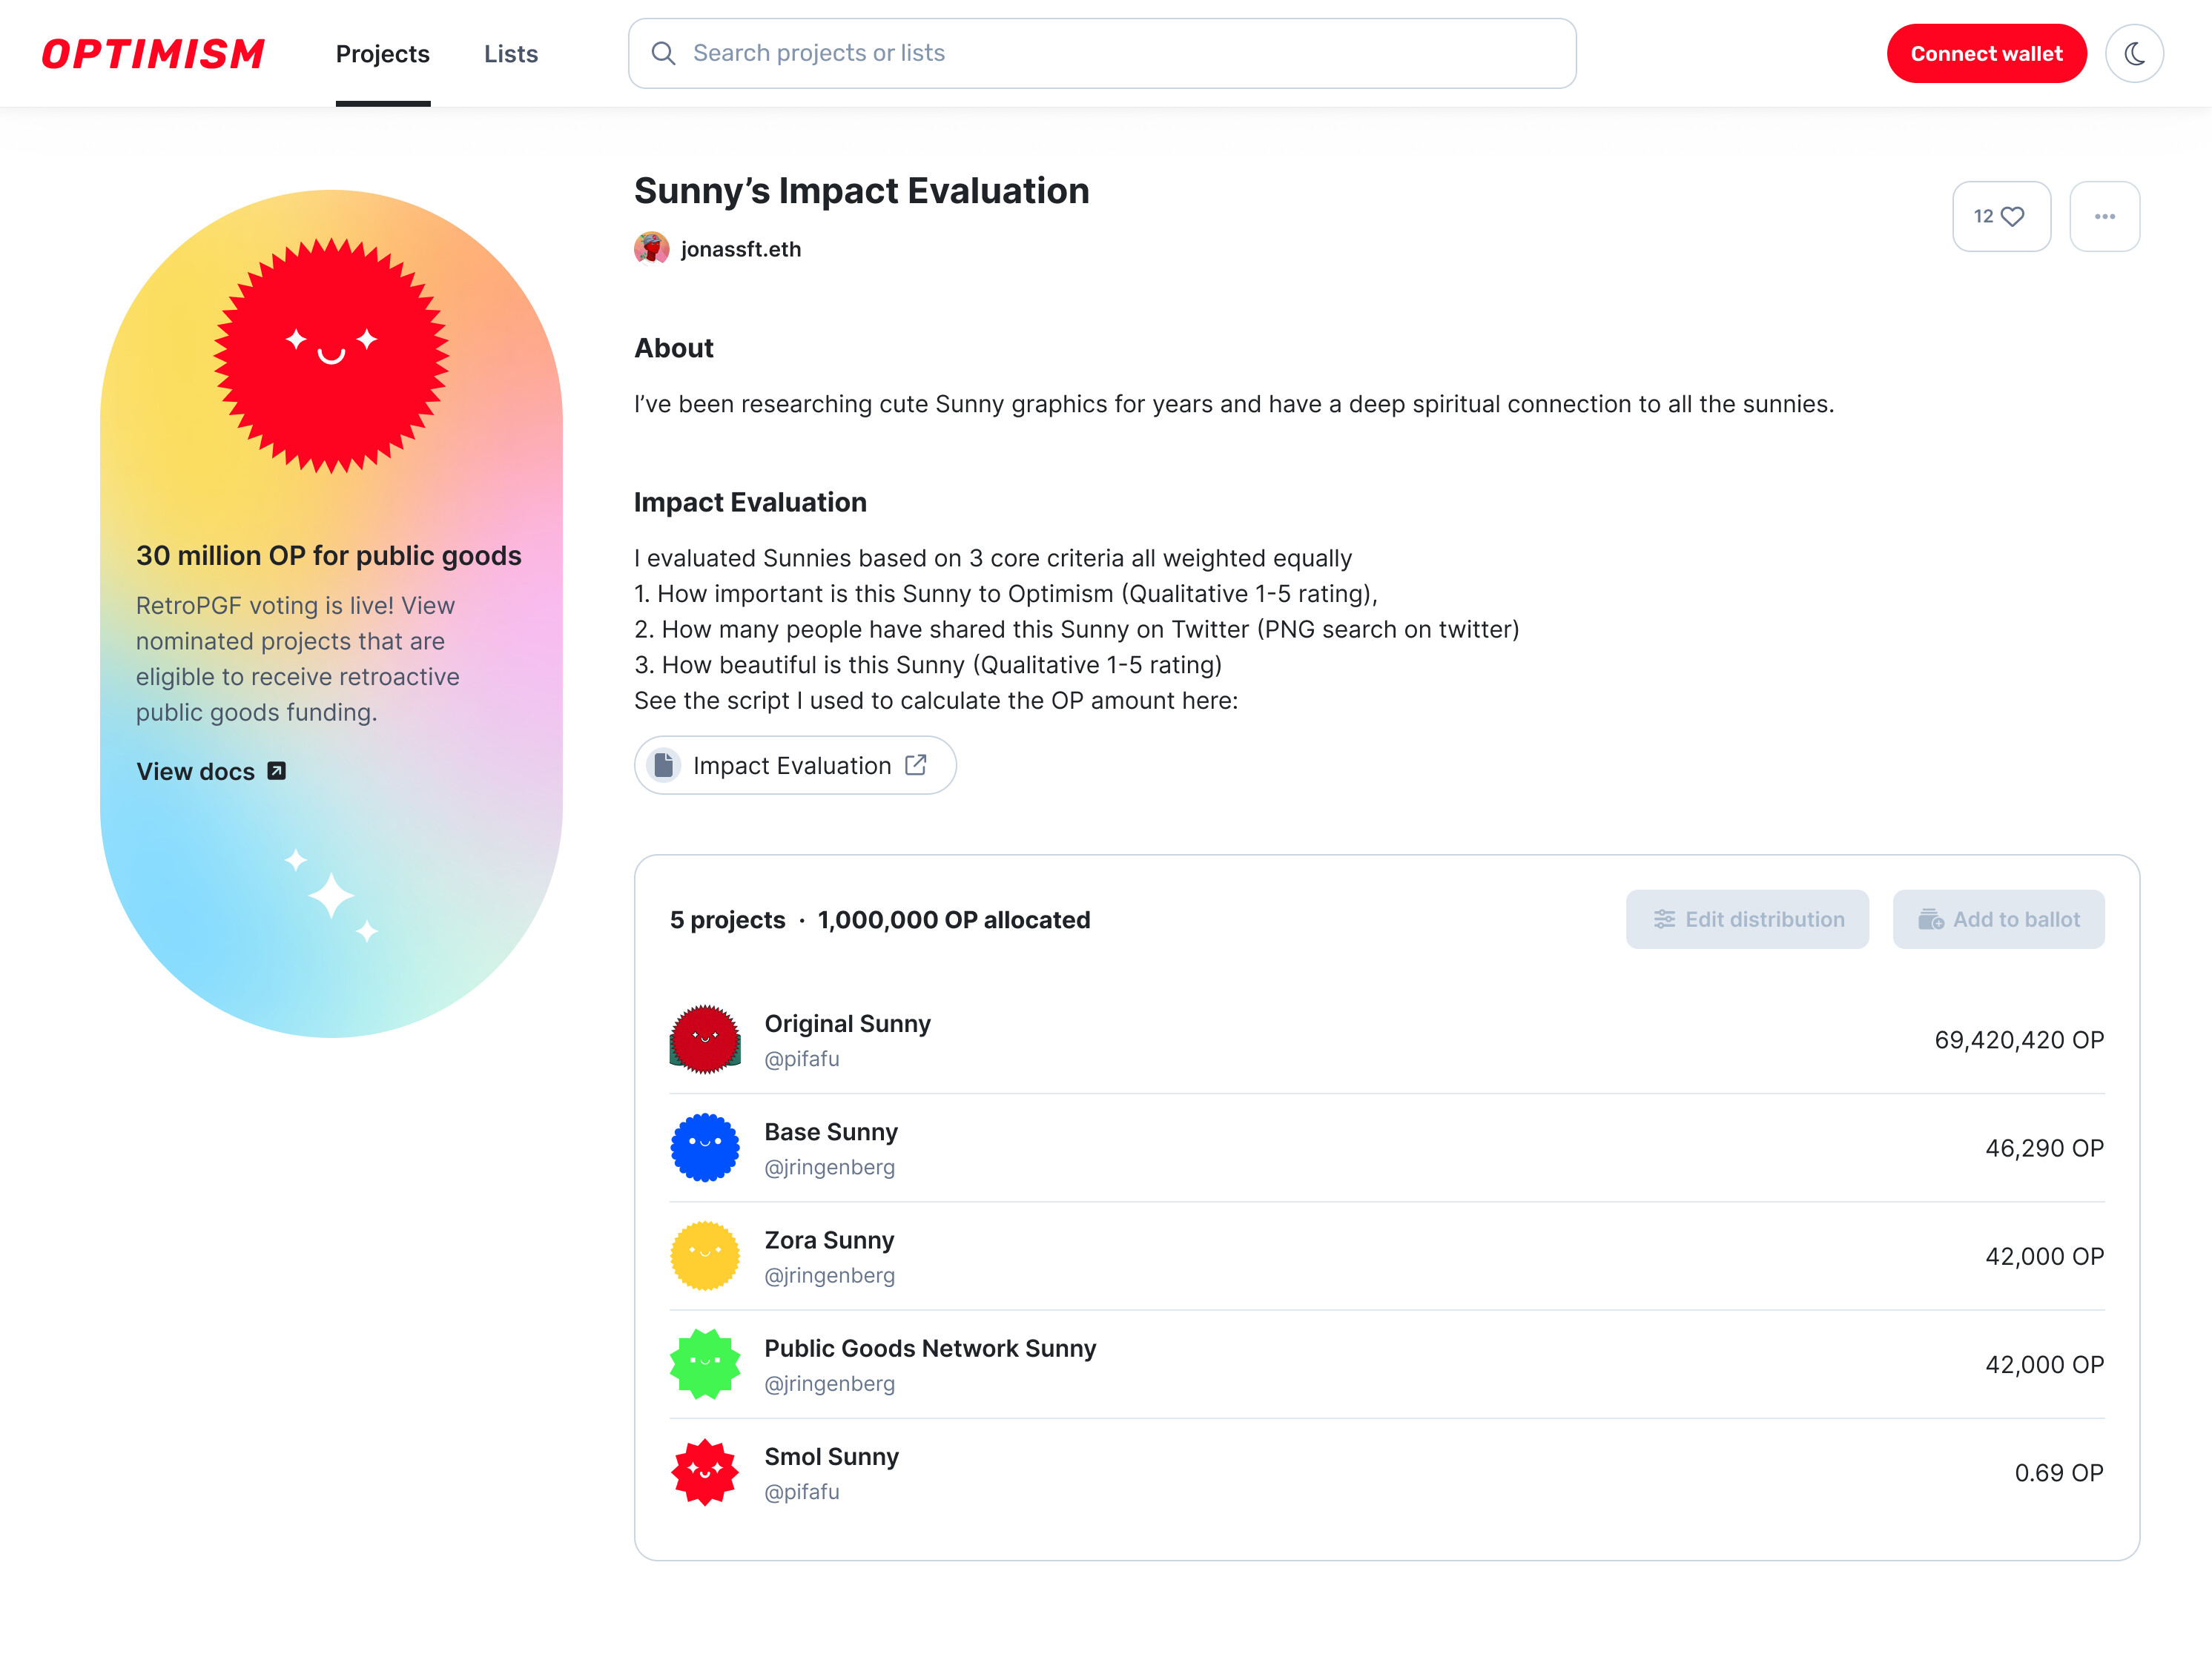The image size is (2212, 1680).
Task: Click @jringenberg under Zora Sunny
Action: [830, 1275]
